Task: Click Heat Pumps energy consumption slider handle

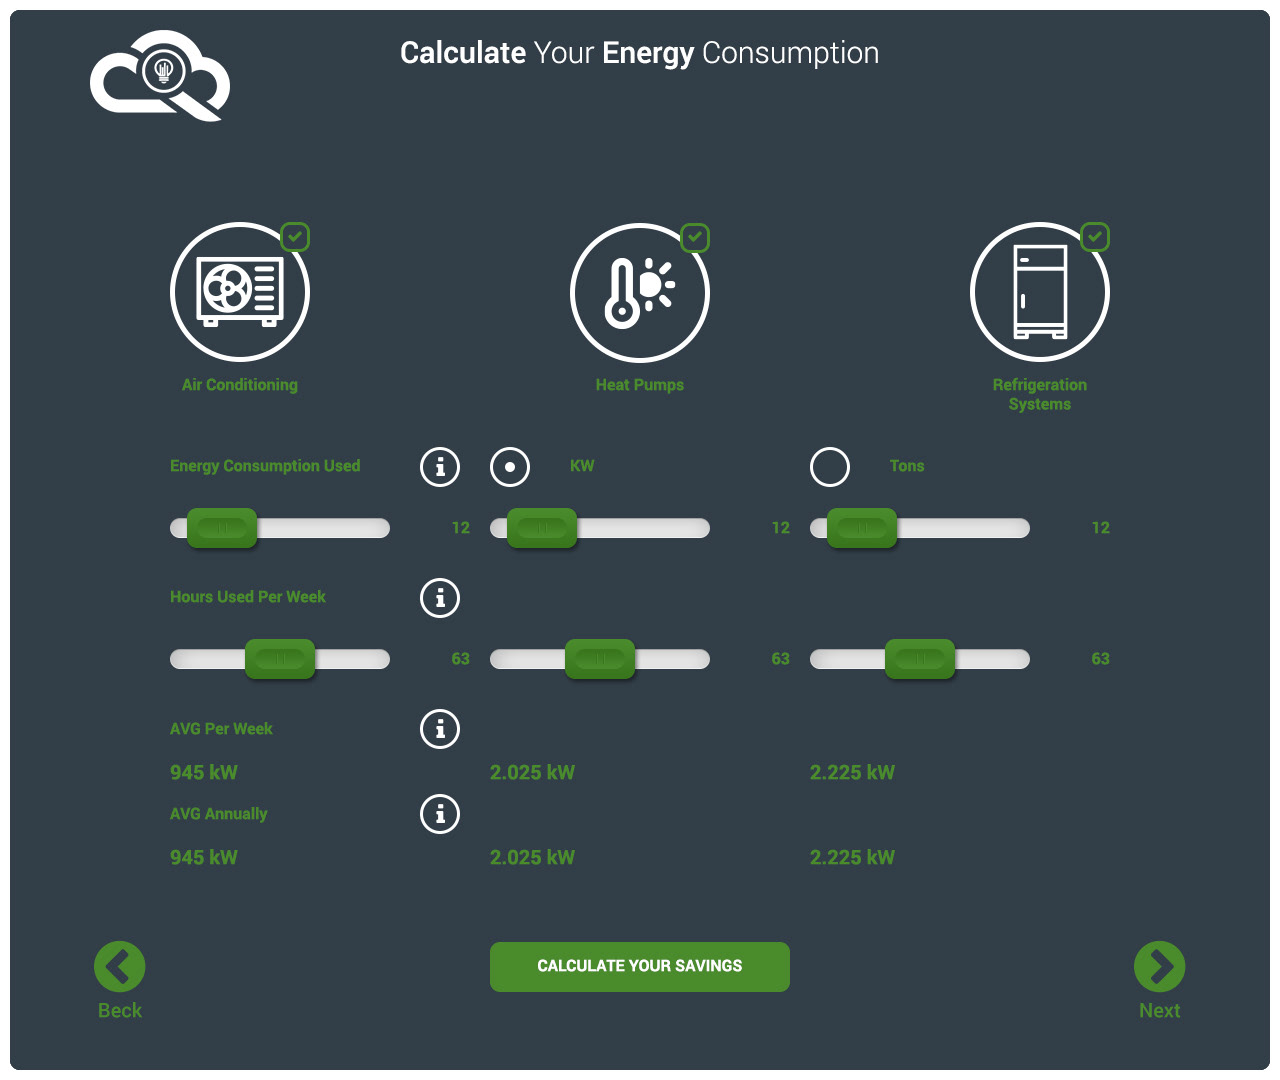Action: [543, 528]
